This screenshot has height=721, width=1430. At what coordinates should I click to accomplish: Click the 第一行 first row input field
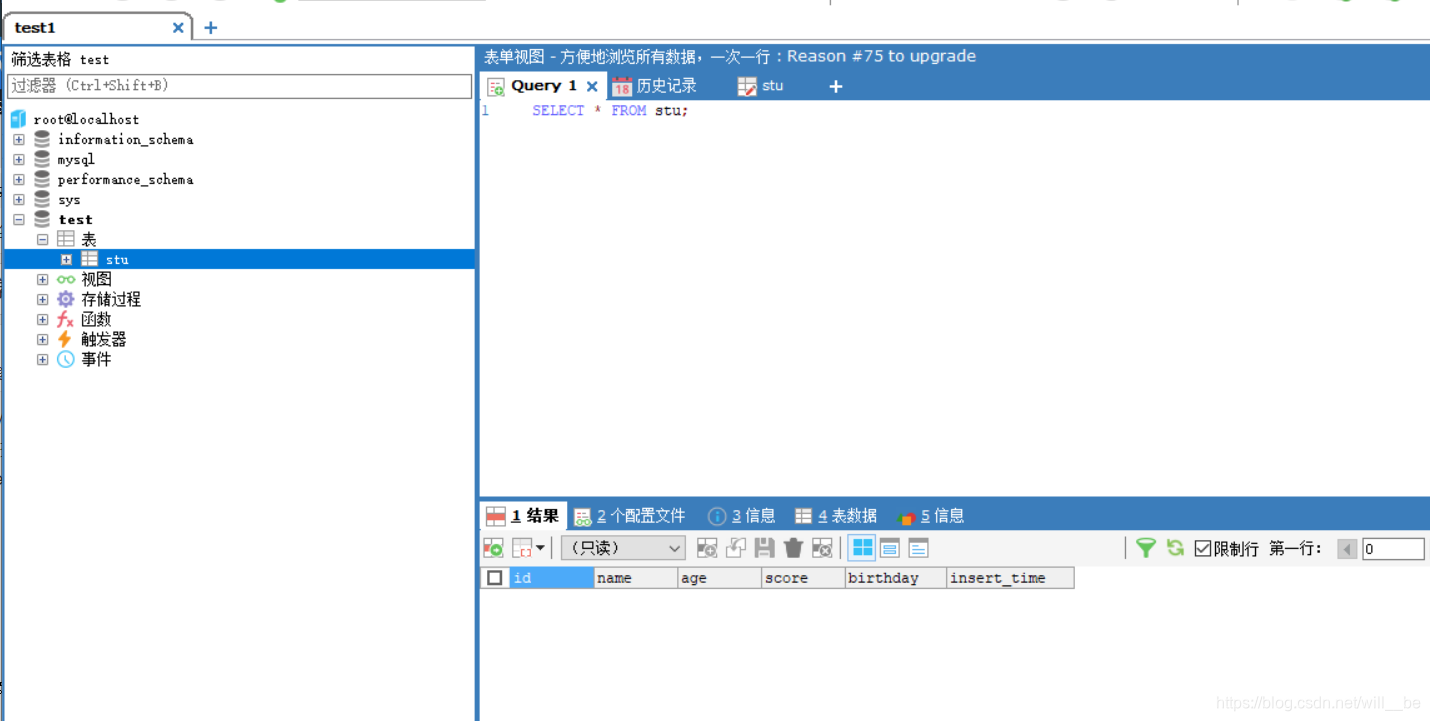[x=1393, y=549]
